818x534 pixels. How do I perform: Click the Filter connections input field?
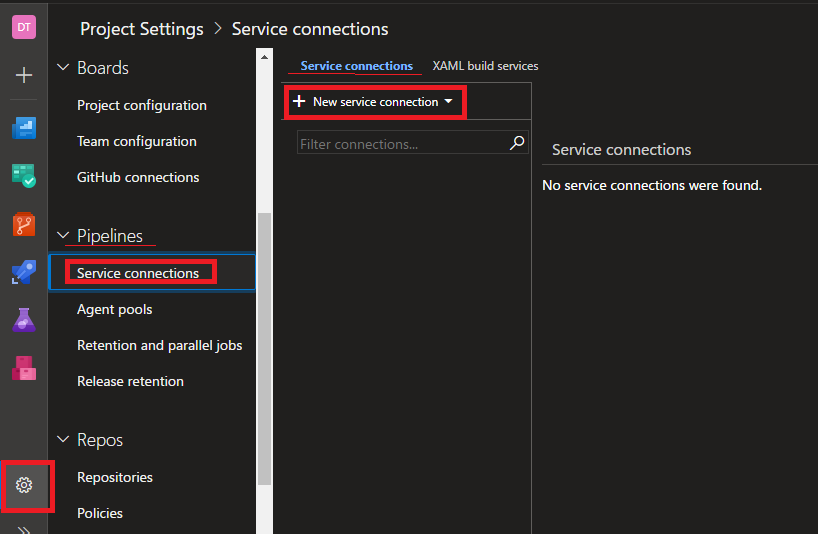coord(400,144)
